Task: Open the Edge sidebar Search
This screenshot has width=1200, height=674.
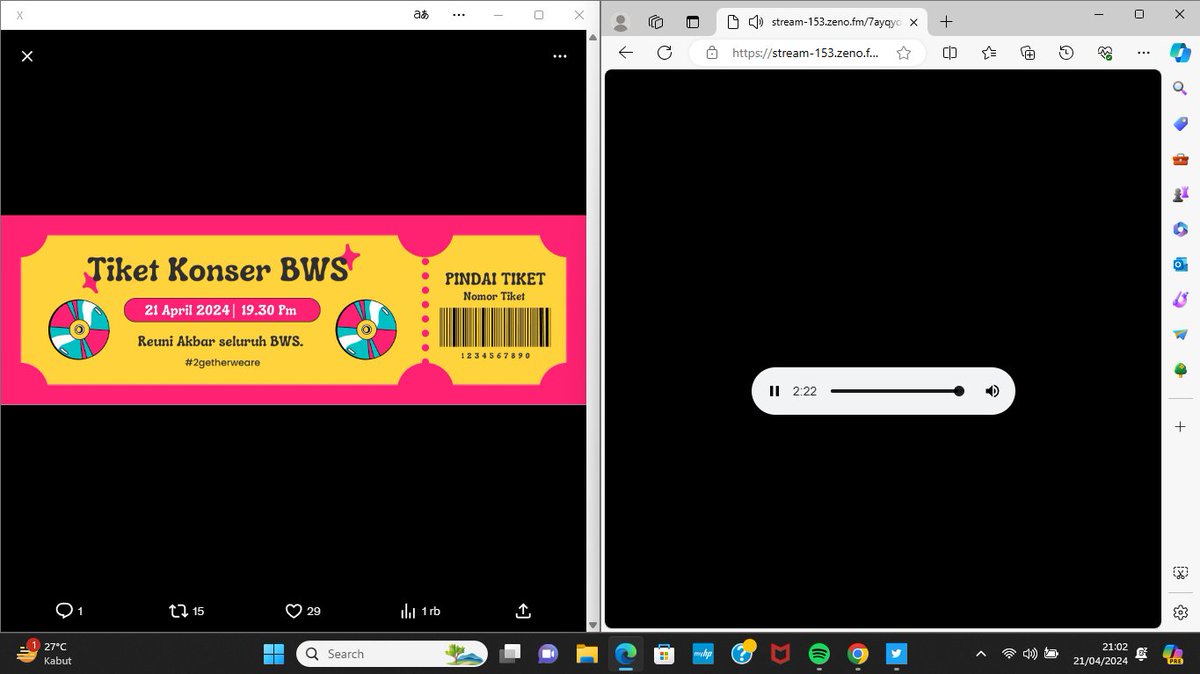Action: [x=1180, y=89]
